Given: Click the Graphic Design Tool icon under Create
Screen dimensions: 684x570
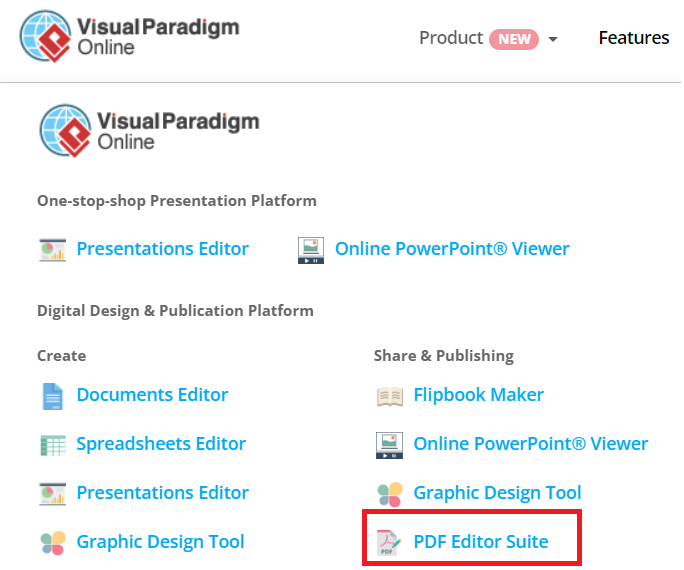Looking at the screenshot, I should 53,542.
